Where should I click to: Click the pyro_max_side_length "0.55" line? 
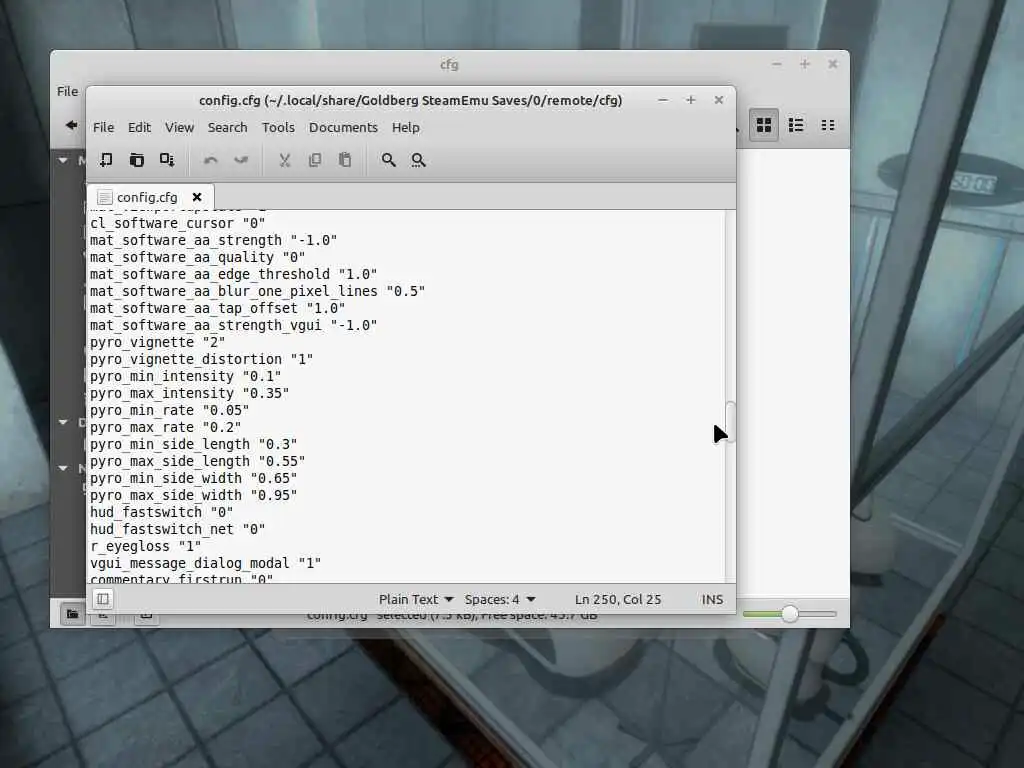tap(197, 461)
